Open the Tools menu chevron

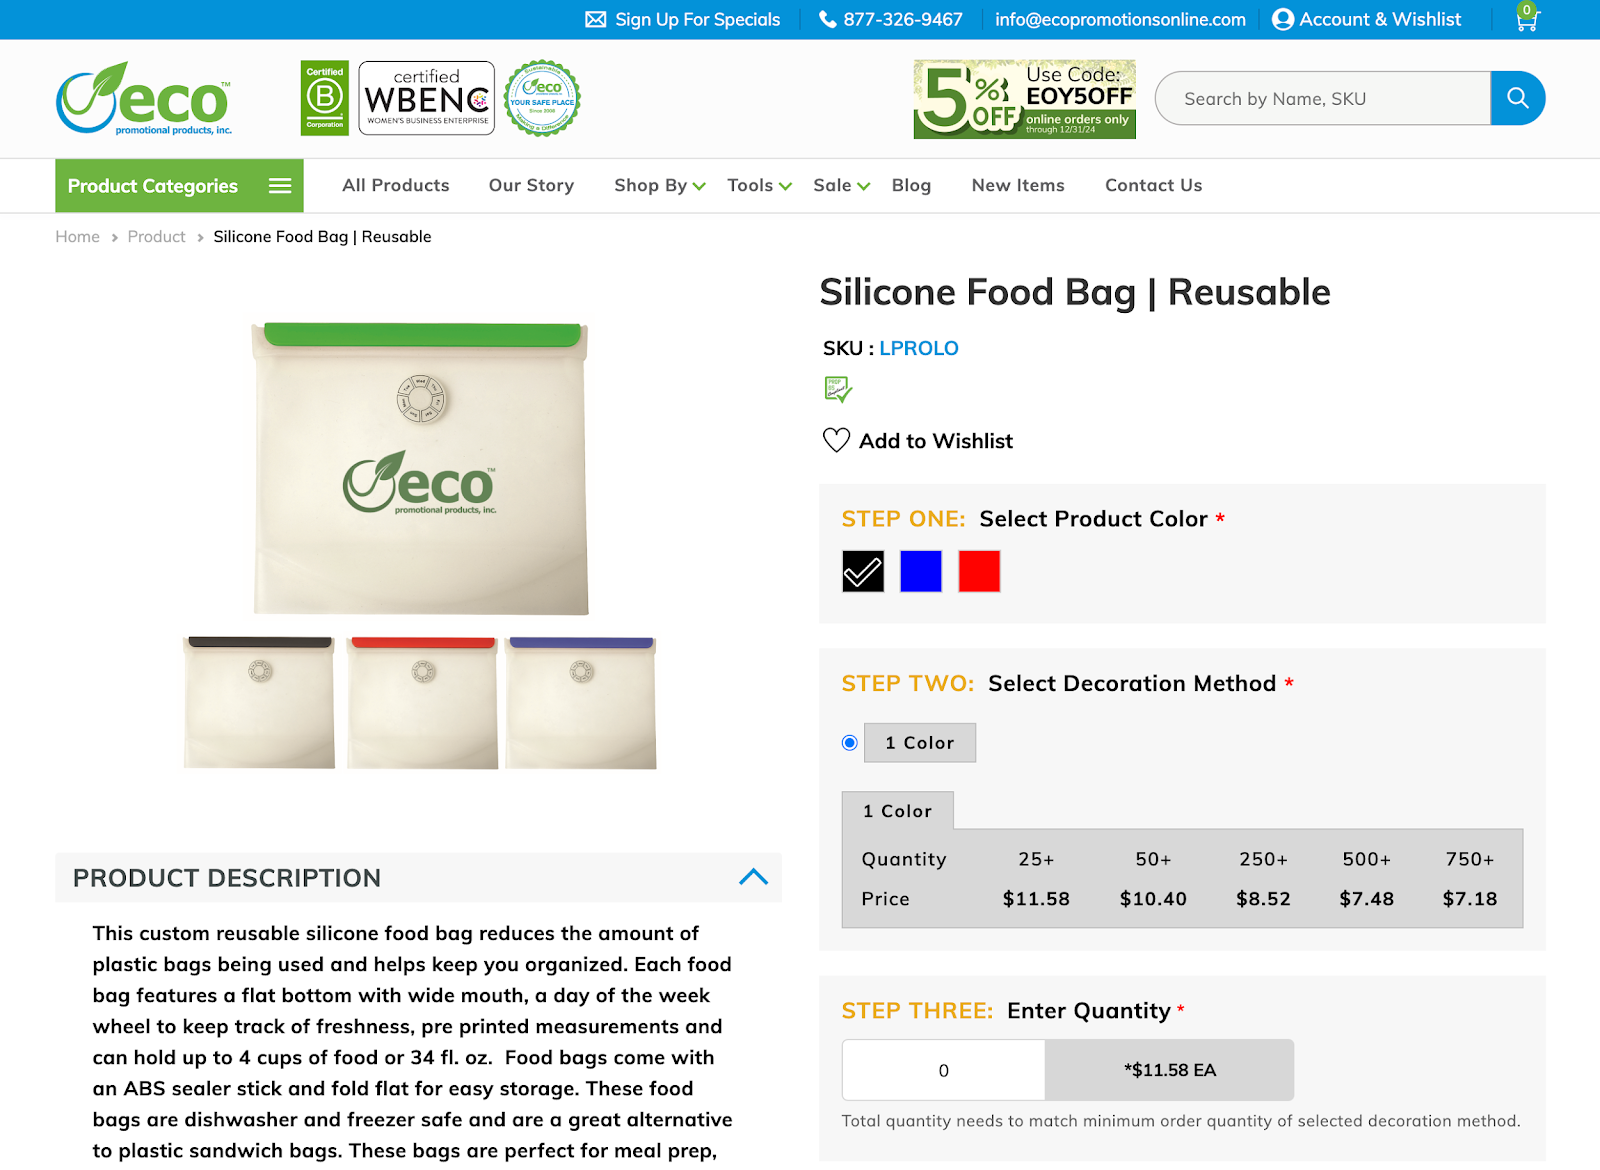point(786,186)
